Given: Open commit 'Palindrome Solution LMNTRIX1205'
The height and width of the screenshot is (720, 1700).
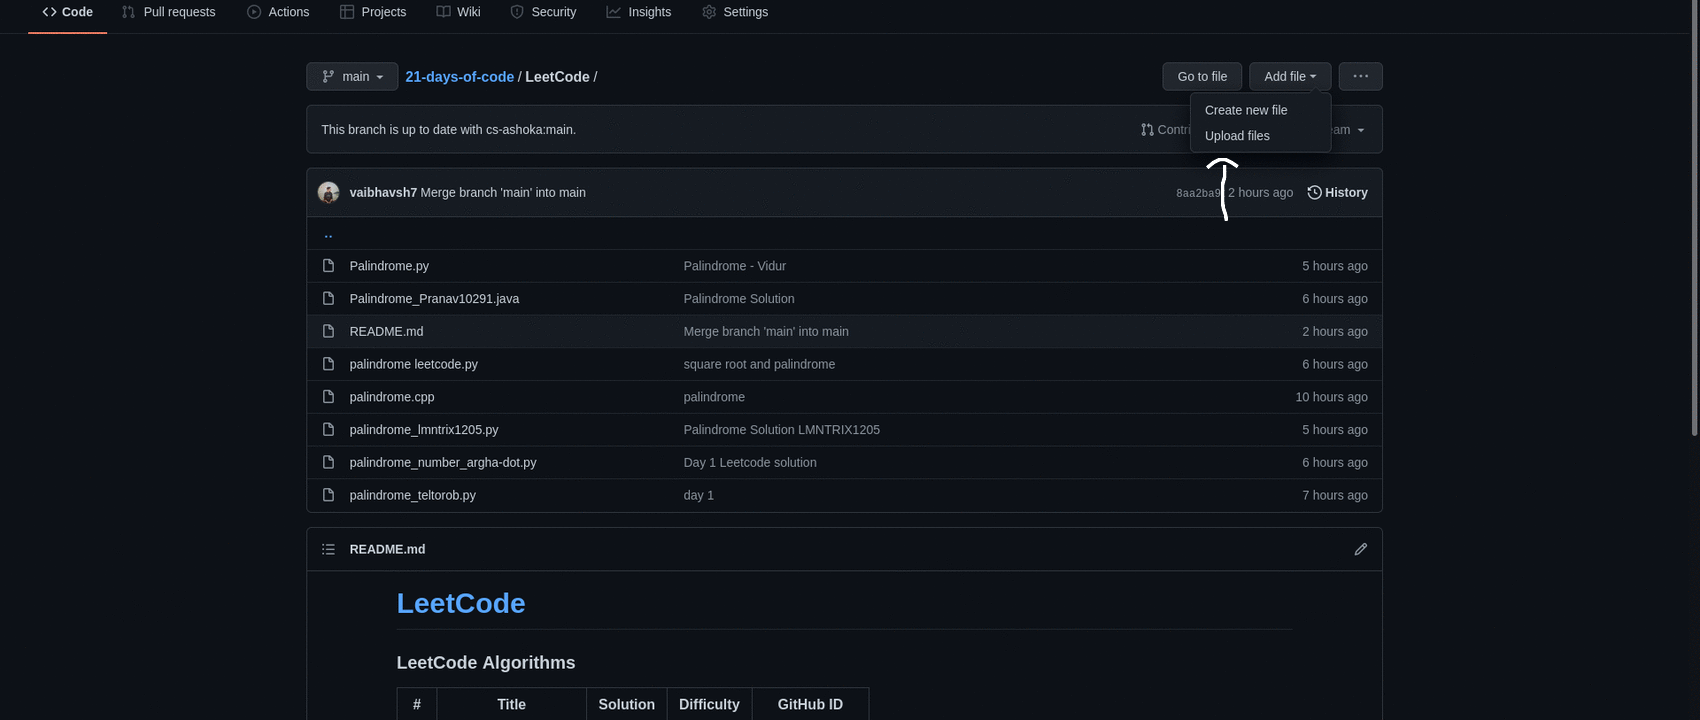Looking at the screenshot, I should [782, 430].
